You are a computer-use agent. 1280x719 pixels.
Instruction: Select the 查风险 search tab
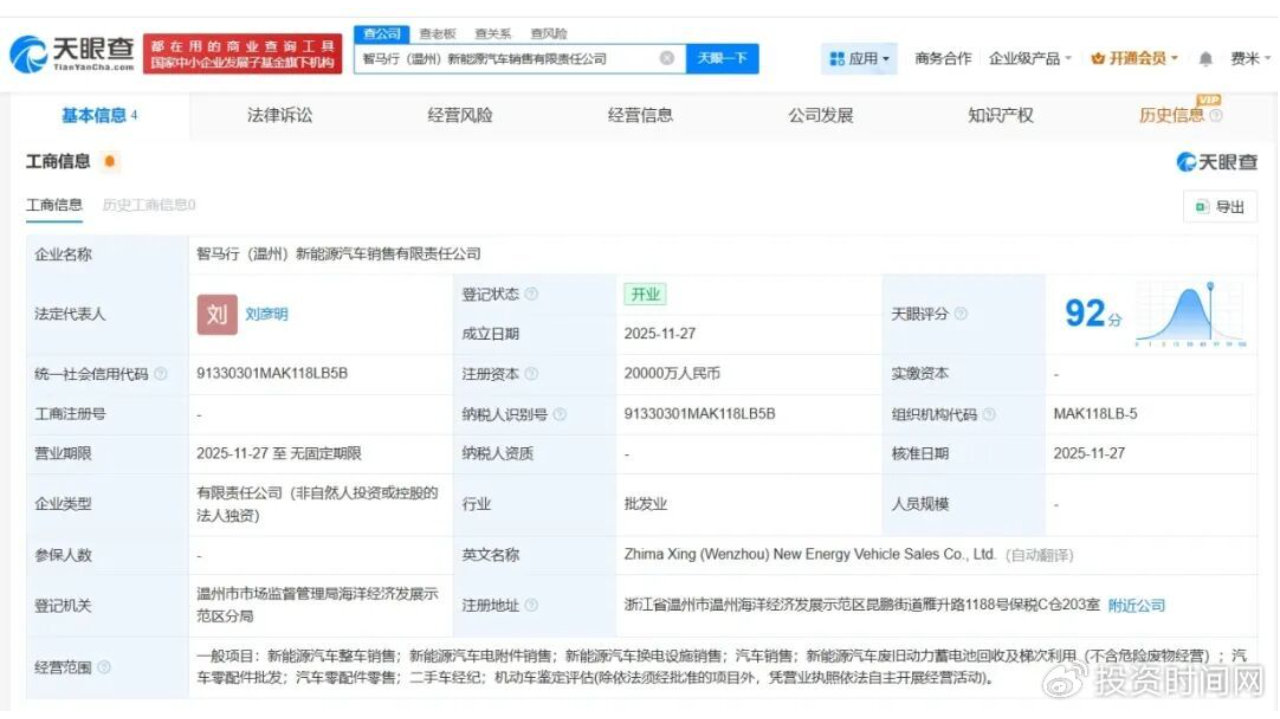pyautogui.click(x=548, y=34)
